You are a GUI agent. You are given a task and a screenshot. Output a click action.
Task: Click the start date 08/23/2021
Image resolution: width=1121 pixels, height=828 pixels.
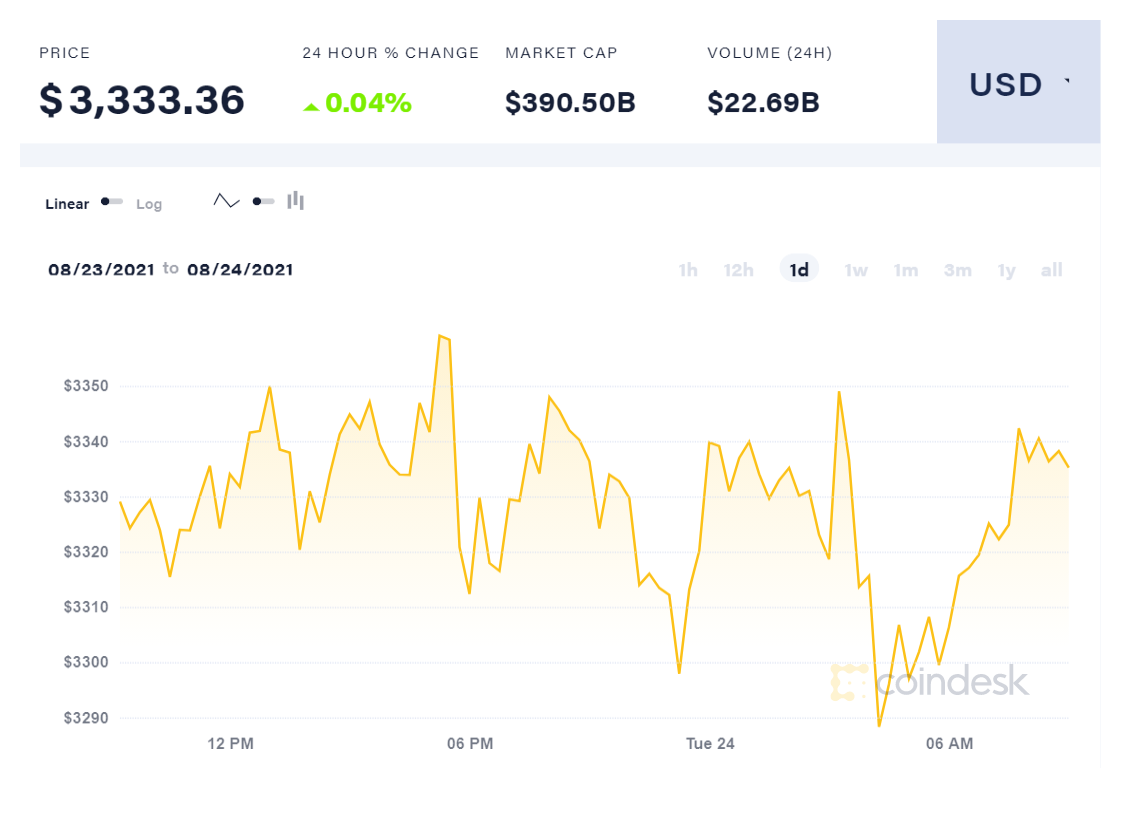tap(101, 269)
